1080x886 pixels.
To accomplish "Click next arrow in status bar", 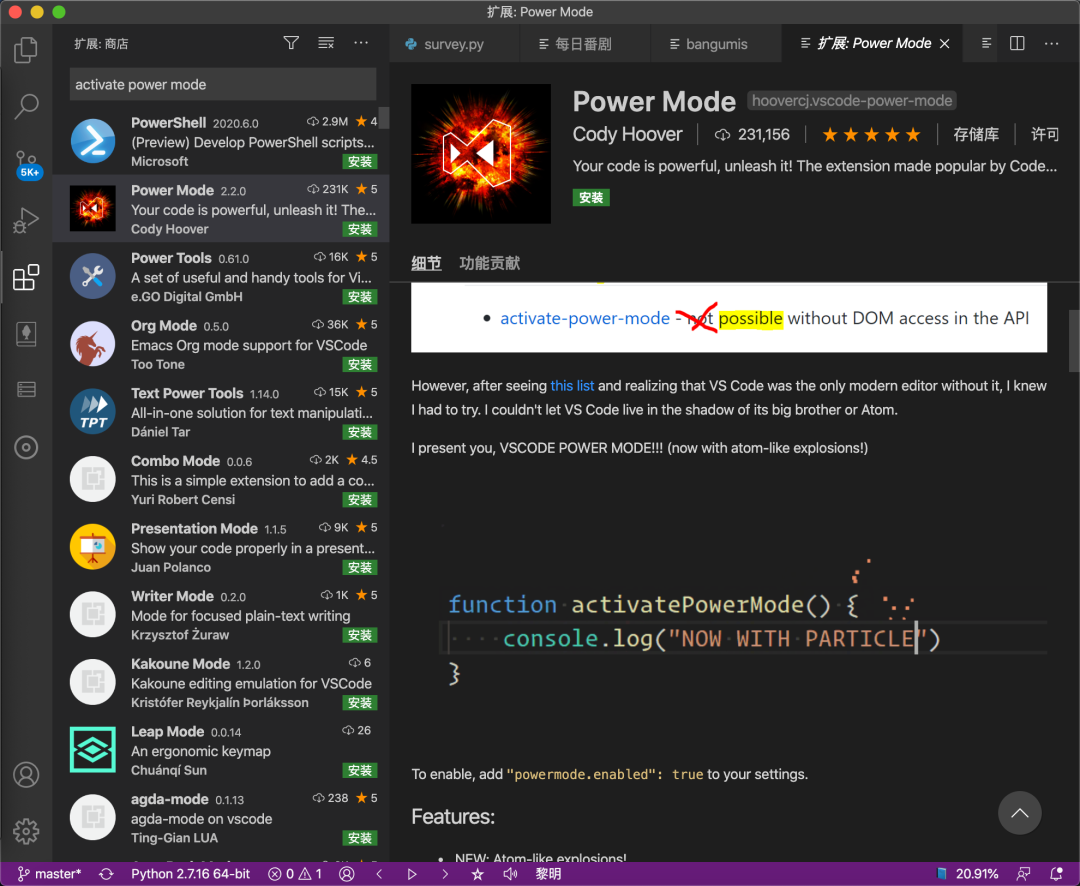I will (445, 874).
